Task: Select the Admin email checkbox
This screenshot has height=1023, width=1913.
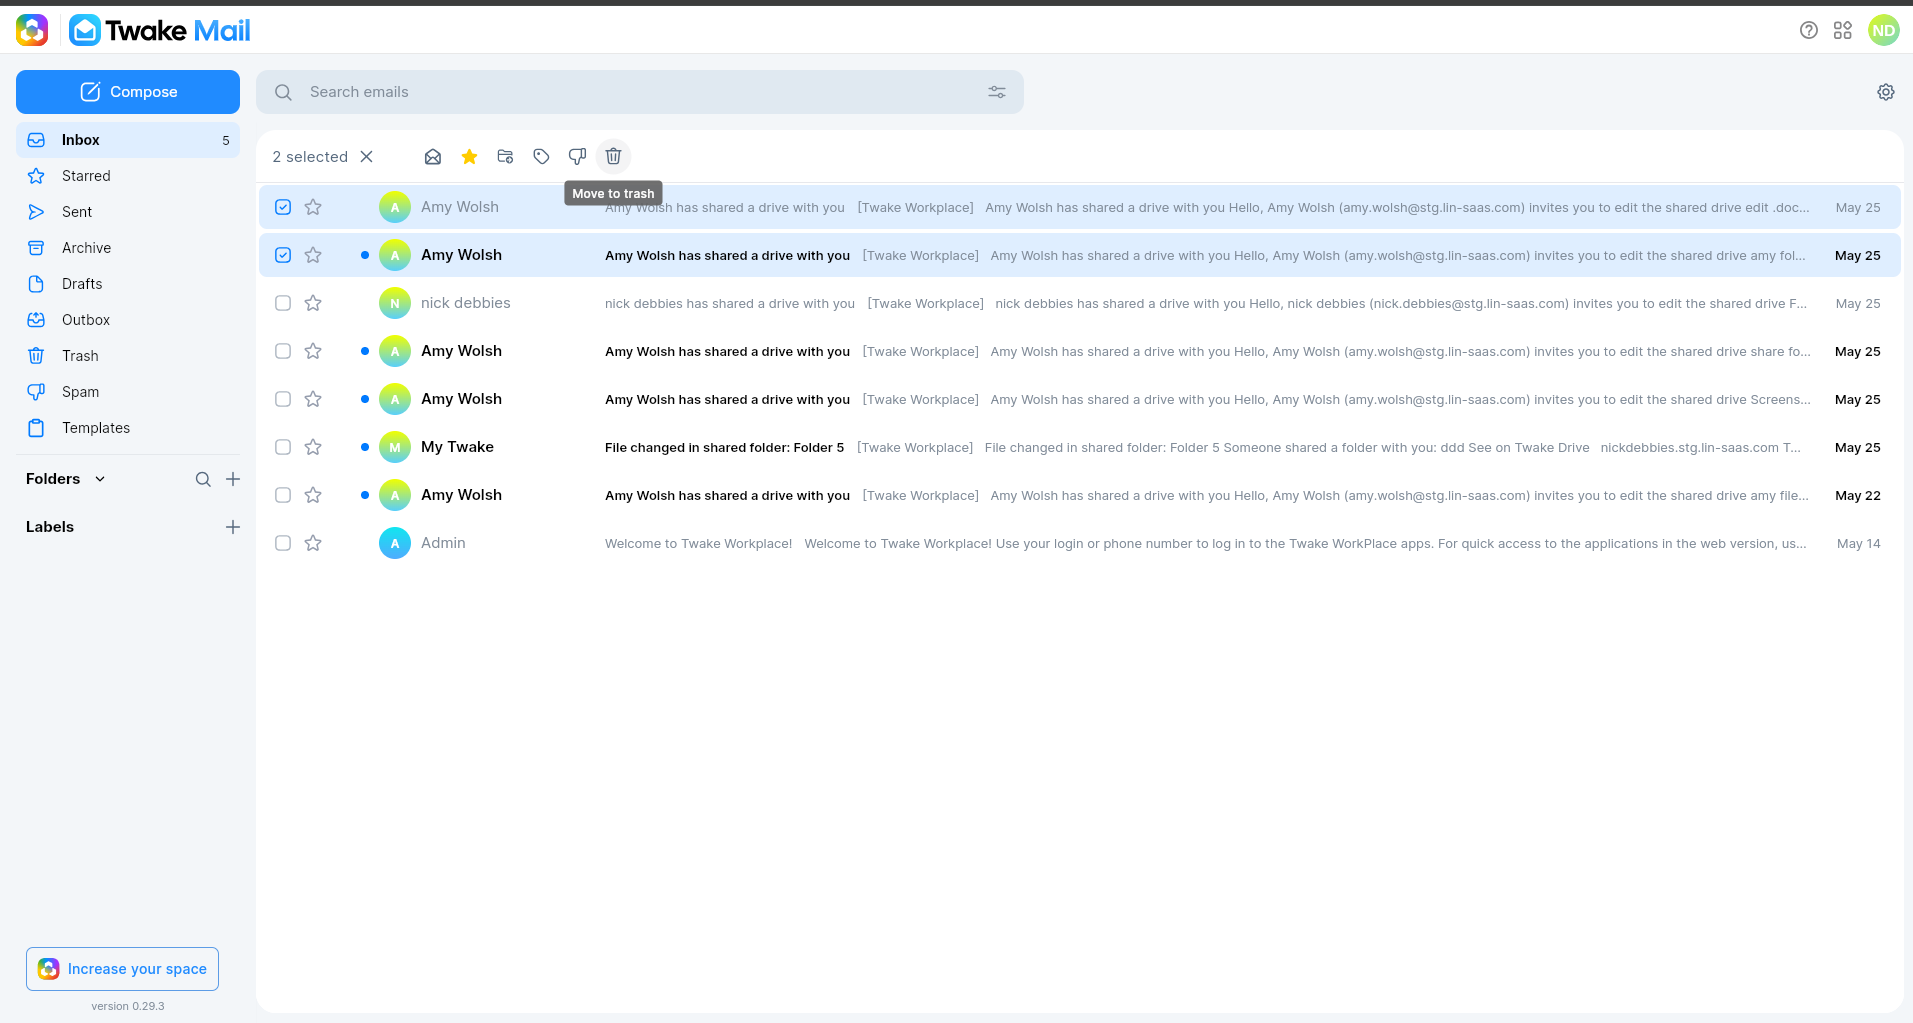Action: point(283,543)
